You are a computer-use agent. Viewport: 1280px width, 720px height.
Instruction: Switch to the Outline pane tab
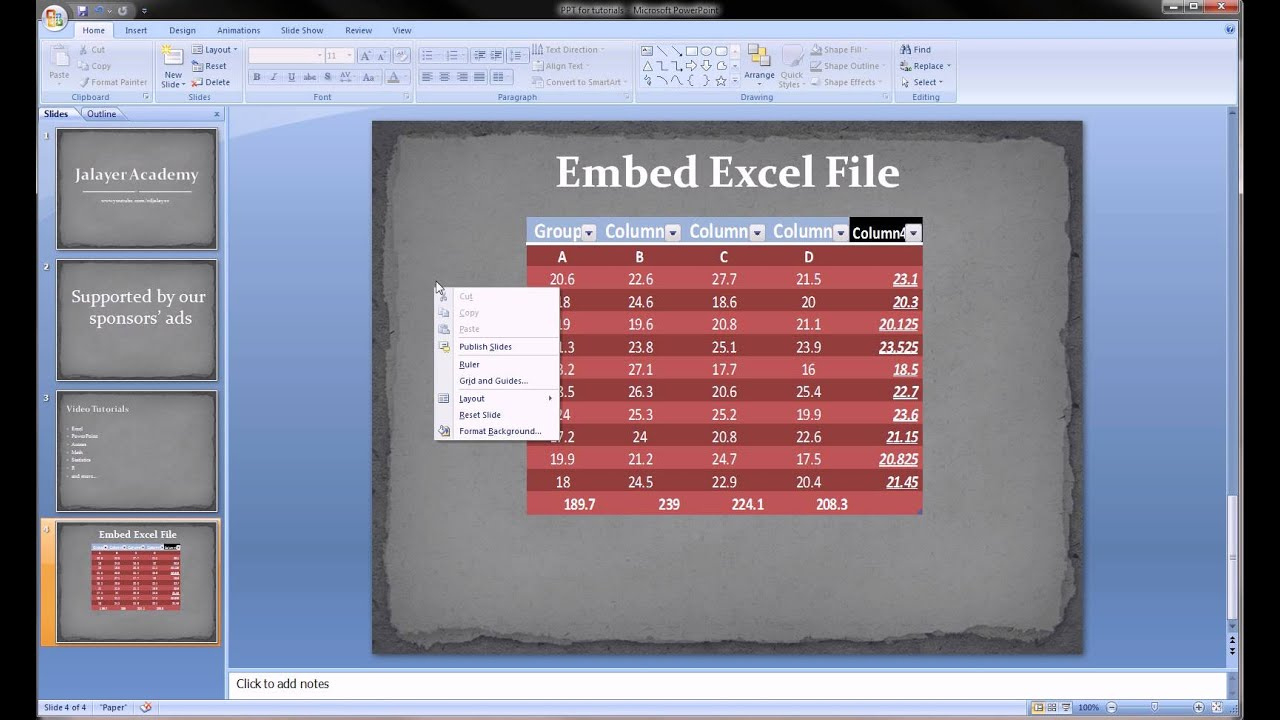[x=101, y=114]
